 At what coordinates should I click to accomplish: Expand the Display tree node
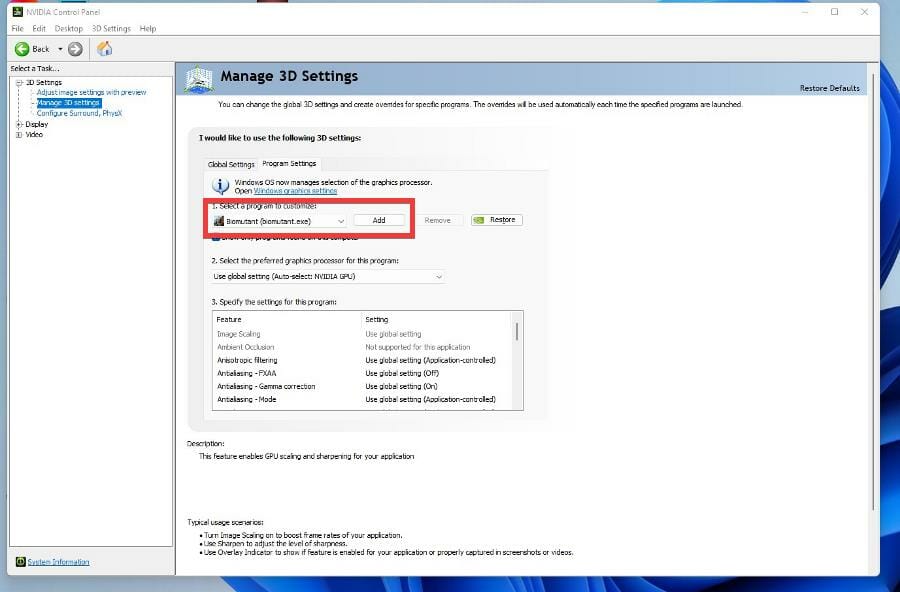(19, 124)
